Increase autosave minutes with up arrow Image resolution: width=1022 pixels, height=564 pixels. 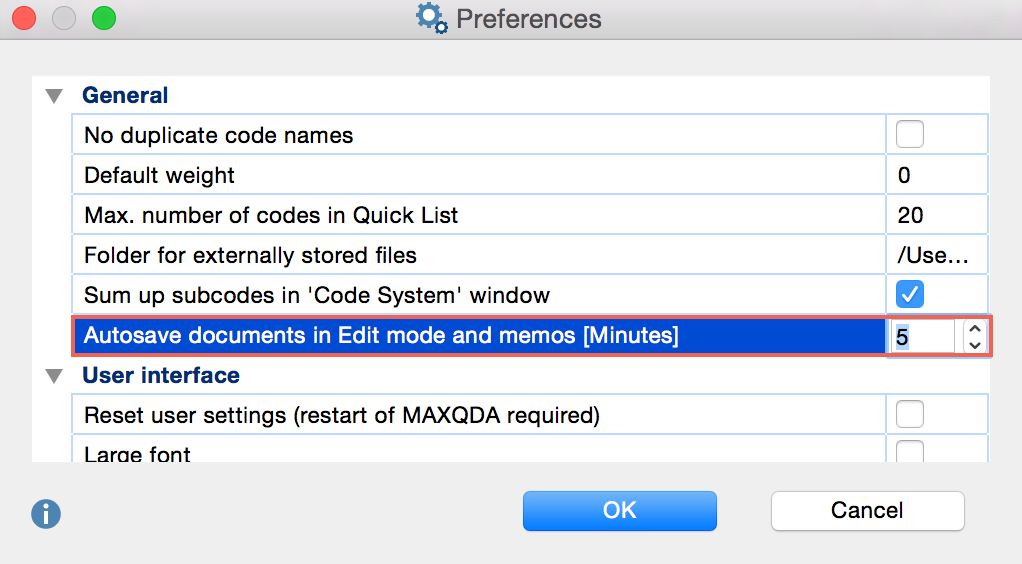tap(974, 328)
